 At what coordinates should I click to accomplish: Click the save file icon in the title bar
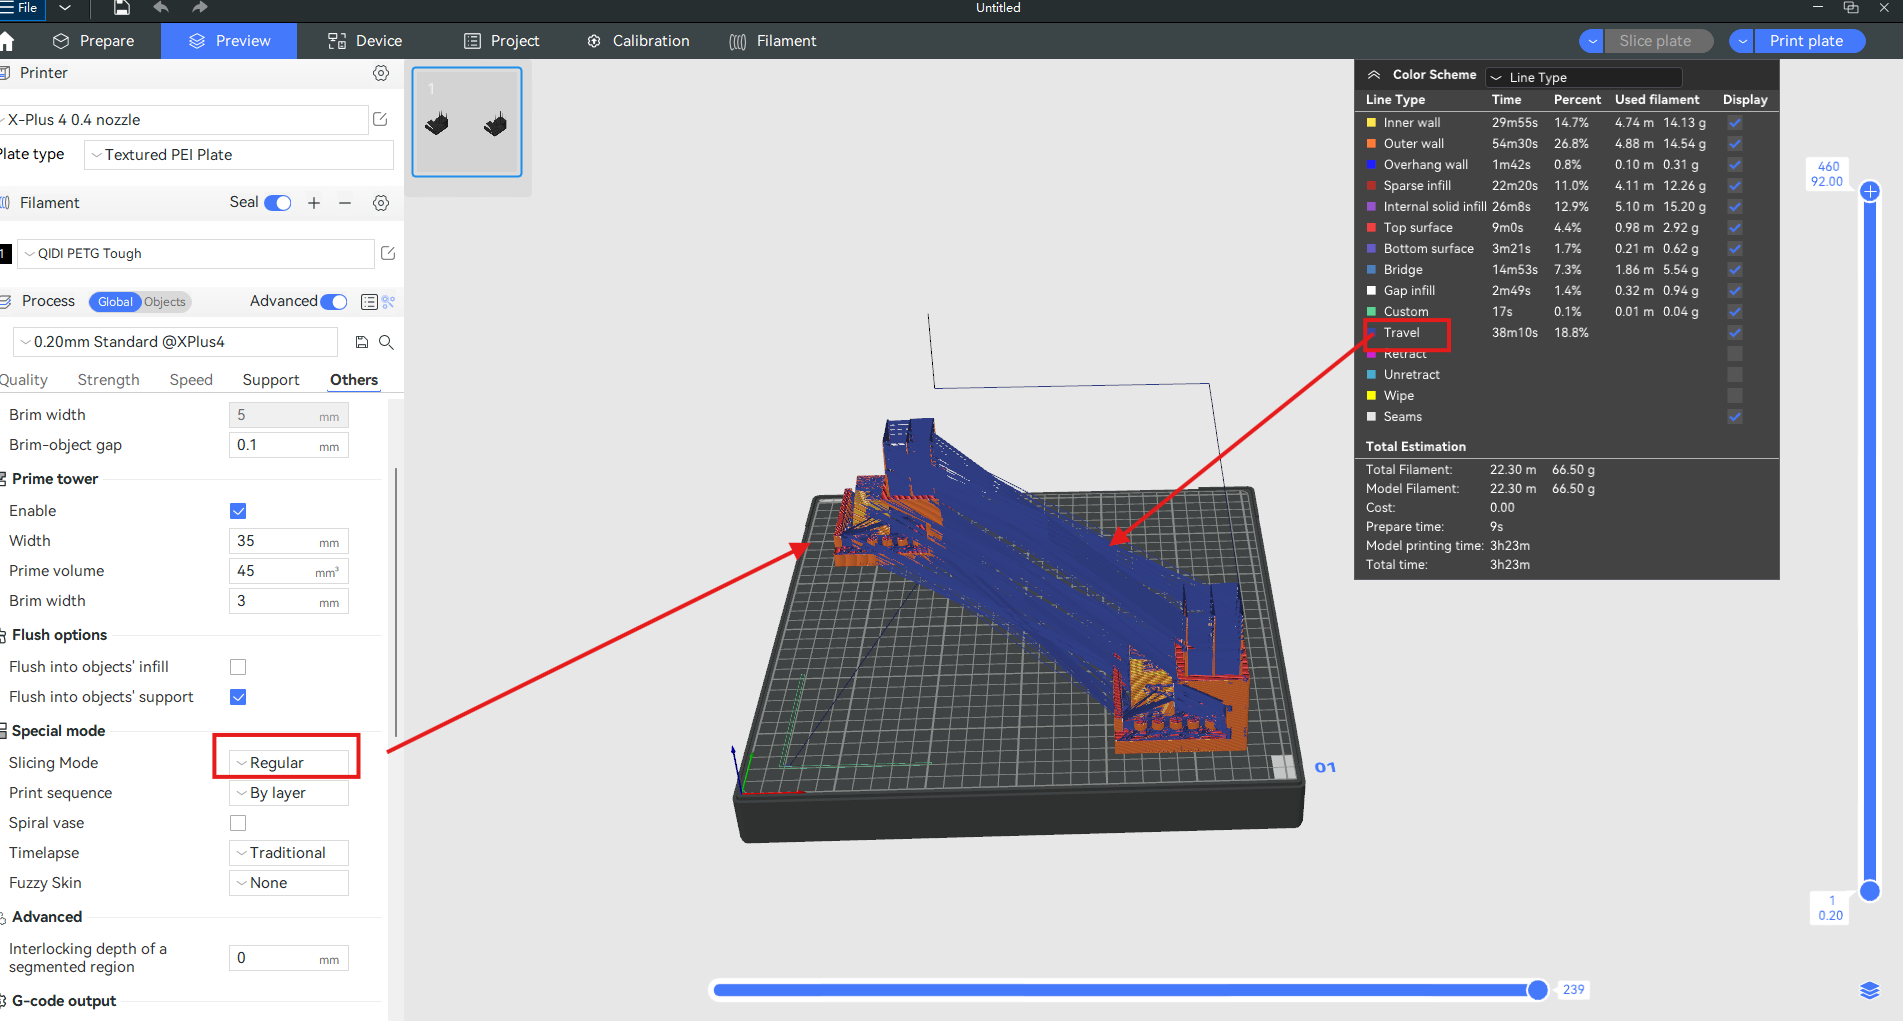tap(121, 8)
